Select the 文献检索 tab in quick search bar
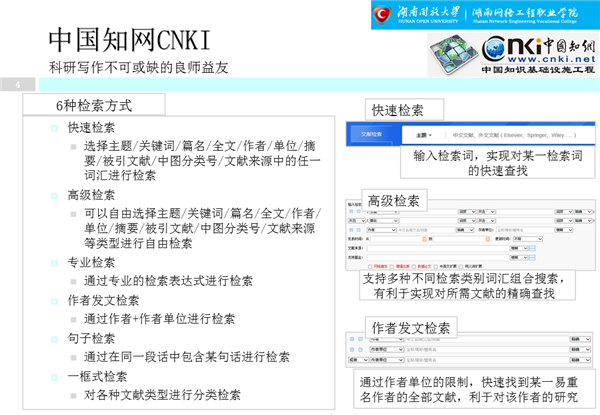Image resolution: width=600 pixels, height=415 pixels. click(x=371, y=134)
